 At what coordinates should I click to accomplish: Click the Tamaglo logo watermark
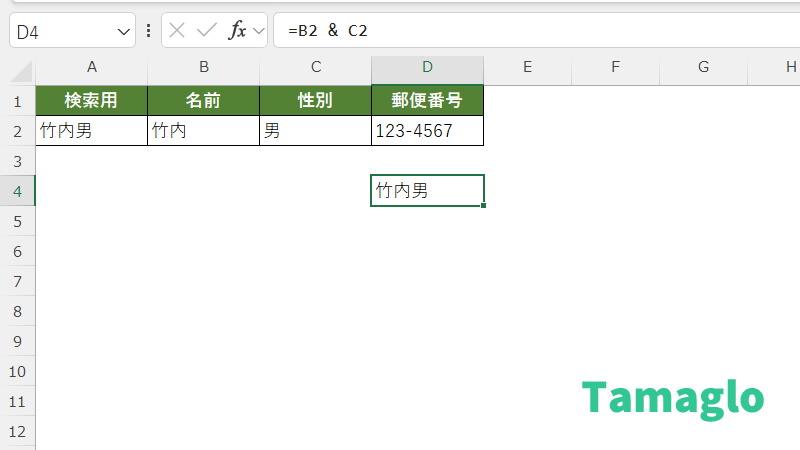click(673, 398)
